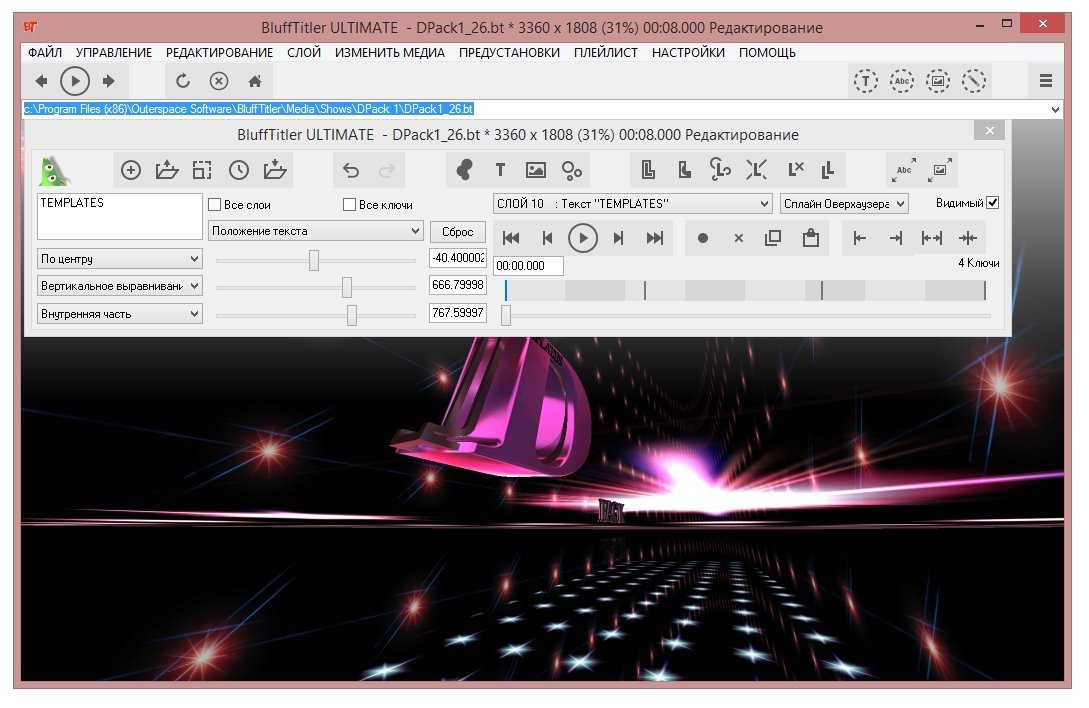
Task: Click the record keyframe dot icon
Action: (x=703, y=238)
